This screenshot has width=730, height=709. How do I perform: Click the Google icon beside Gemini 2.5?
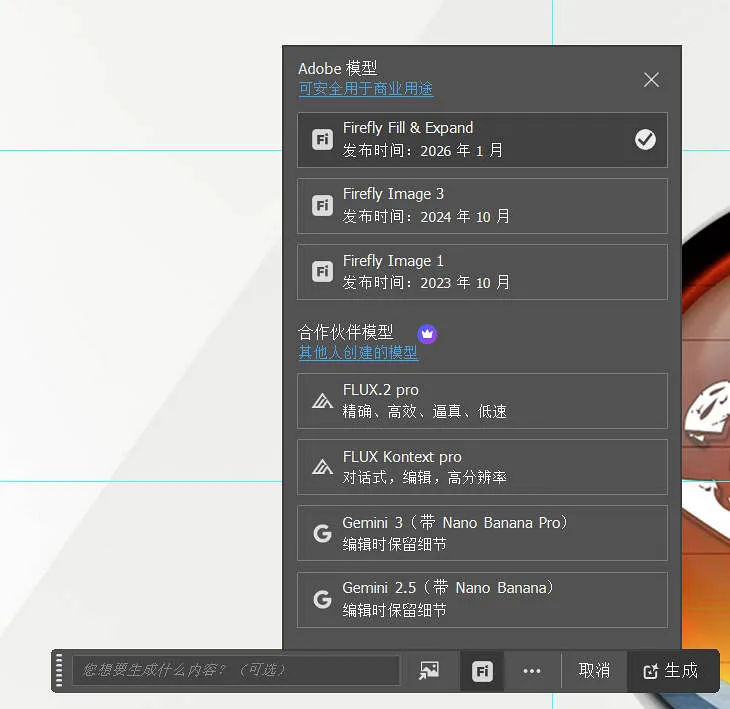(x=322, y=599)
